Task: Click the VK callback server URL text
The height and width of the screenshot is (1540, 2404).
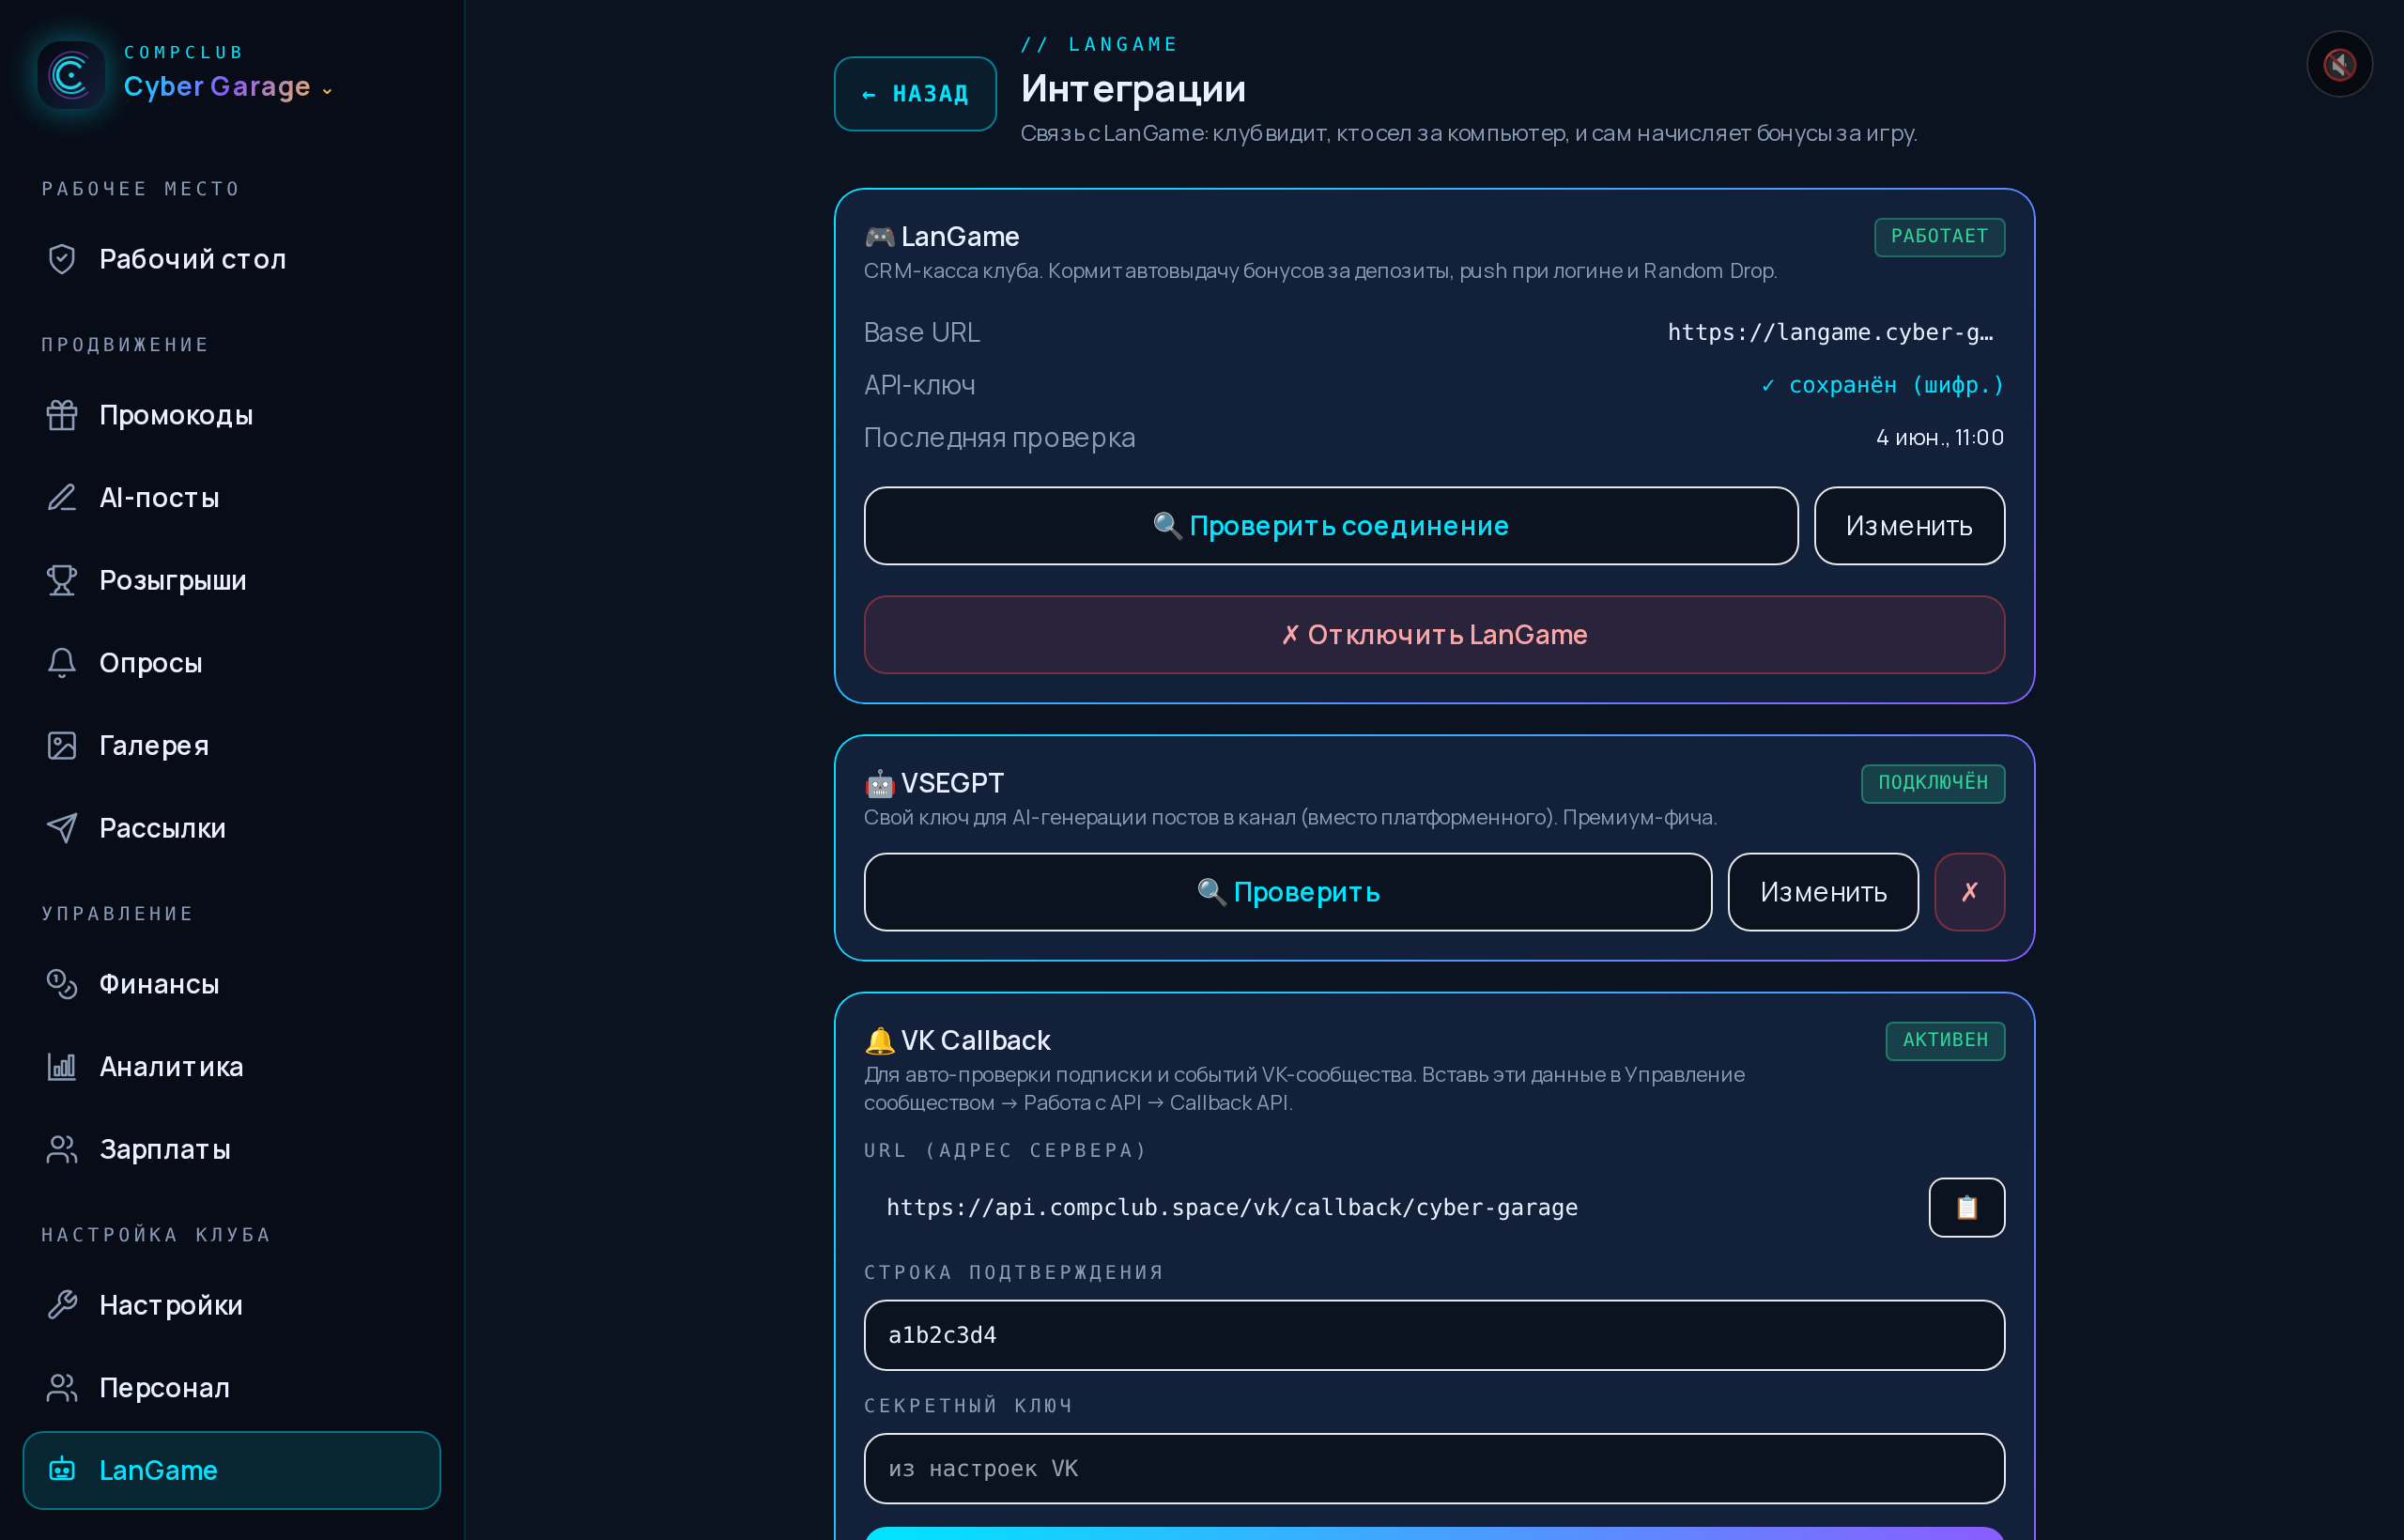Action: tap(1232, 1208)
